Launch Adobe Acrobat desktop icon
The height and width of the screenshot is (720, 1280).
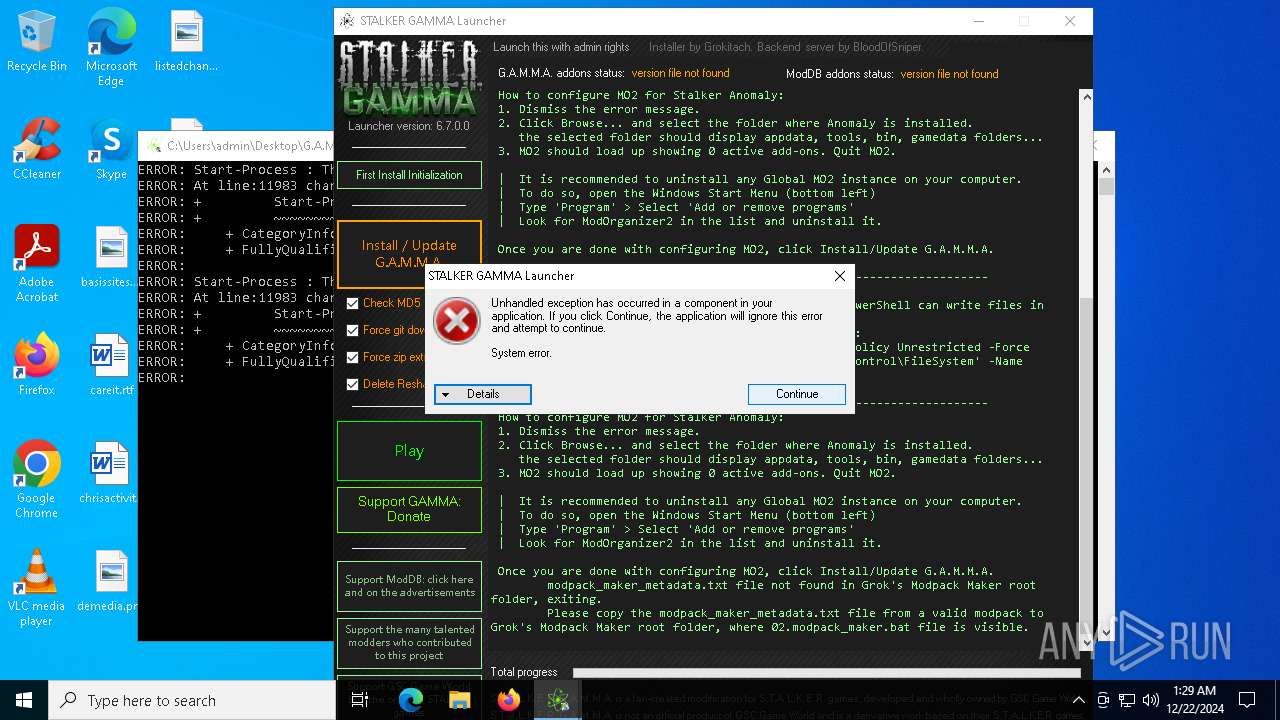click(x=36, y=264)
